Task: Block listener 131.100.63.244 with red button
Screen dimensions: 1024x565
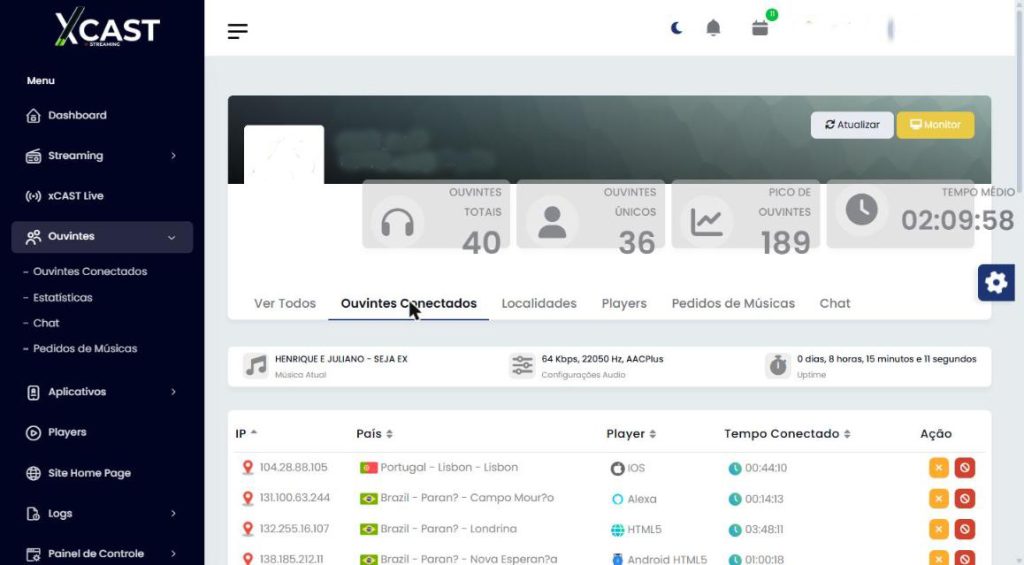Action: click(x=965, y=498)
